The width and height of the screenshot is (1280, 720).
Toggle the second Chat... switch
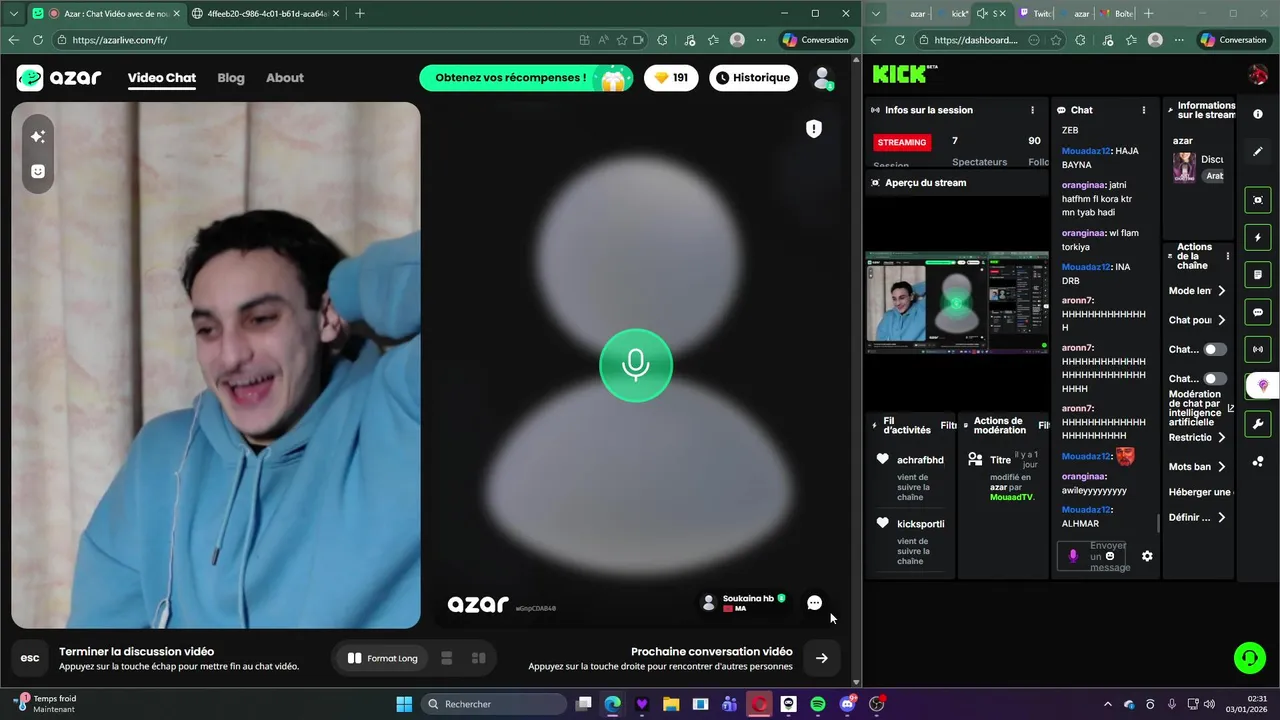[x=1214, y=379]
